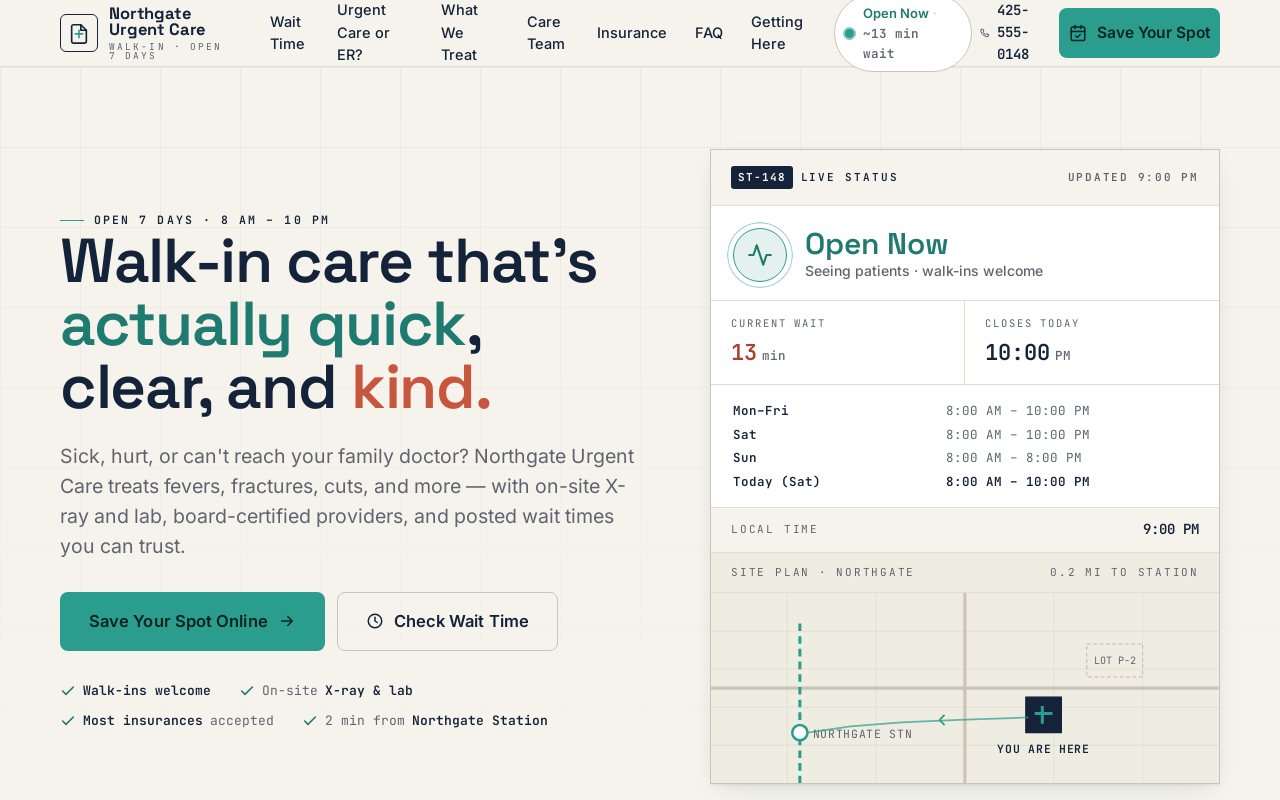Open the Wait Time nav item
This screenshot has height=800, width=1280.
287,33
